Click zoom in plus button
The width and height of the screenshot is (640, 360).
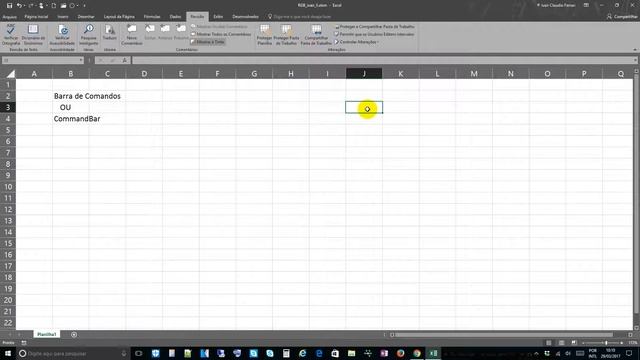622,343
